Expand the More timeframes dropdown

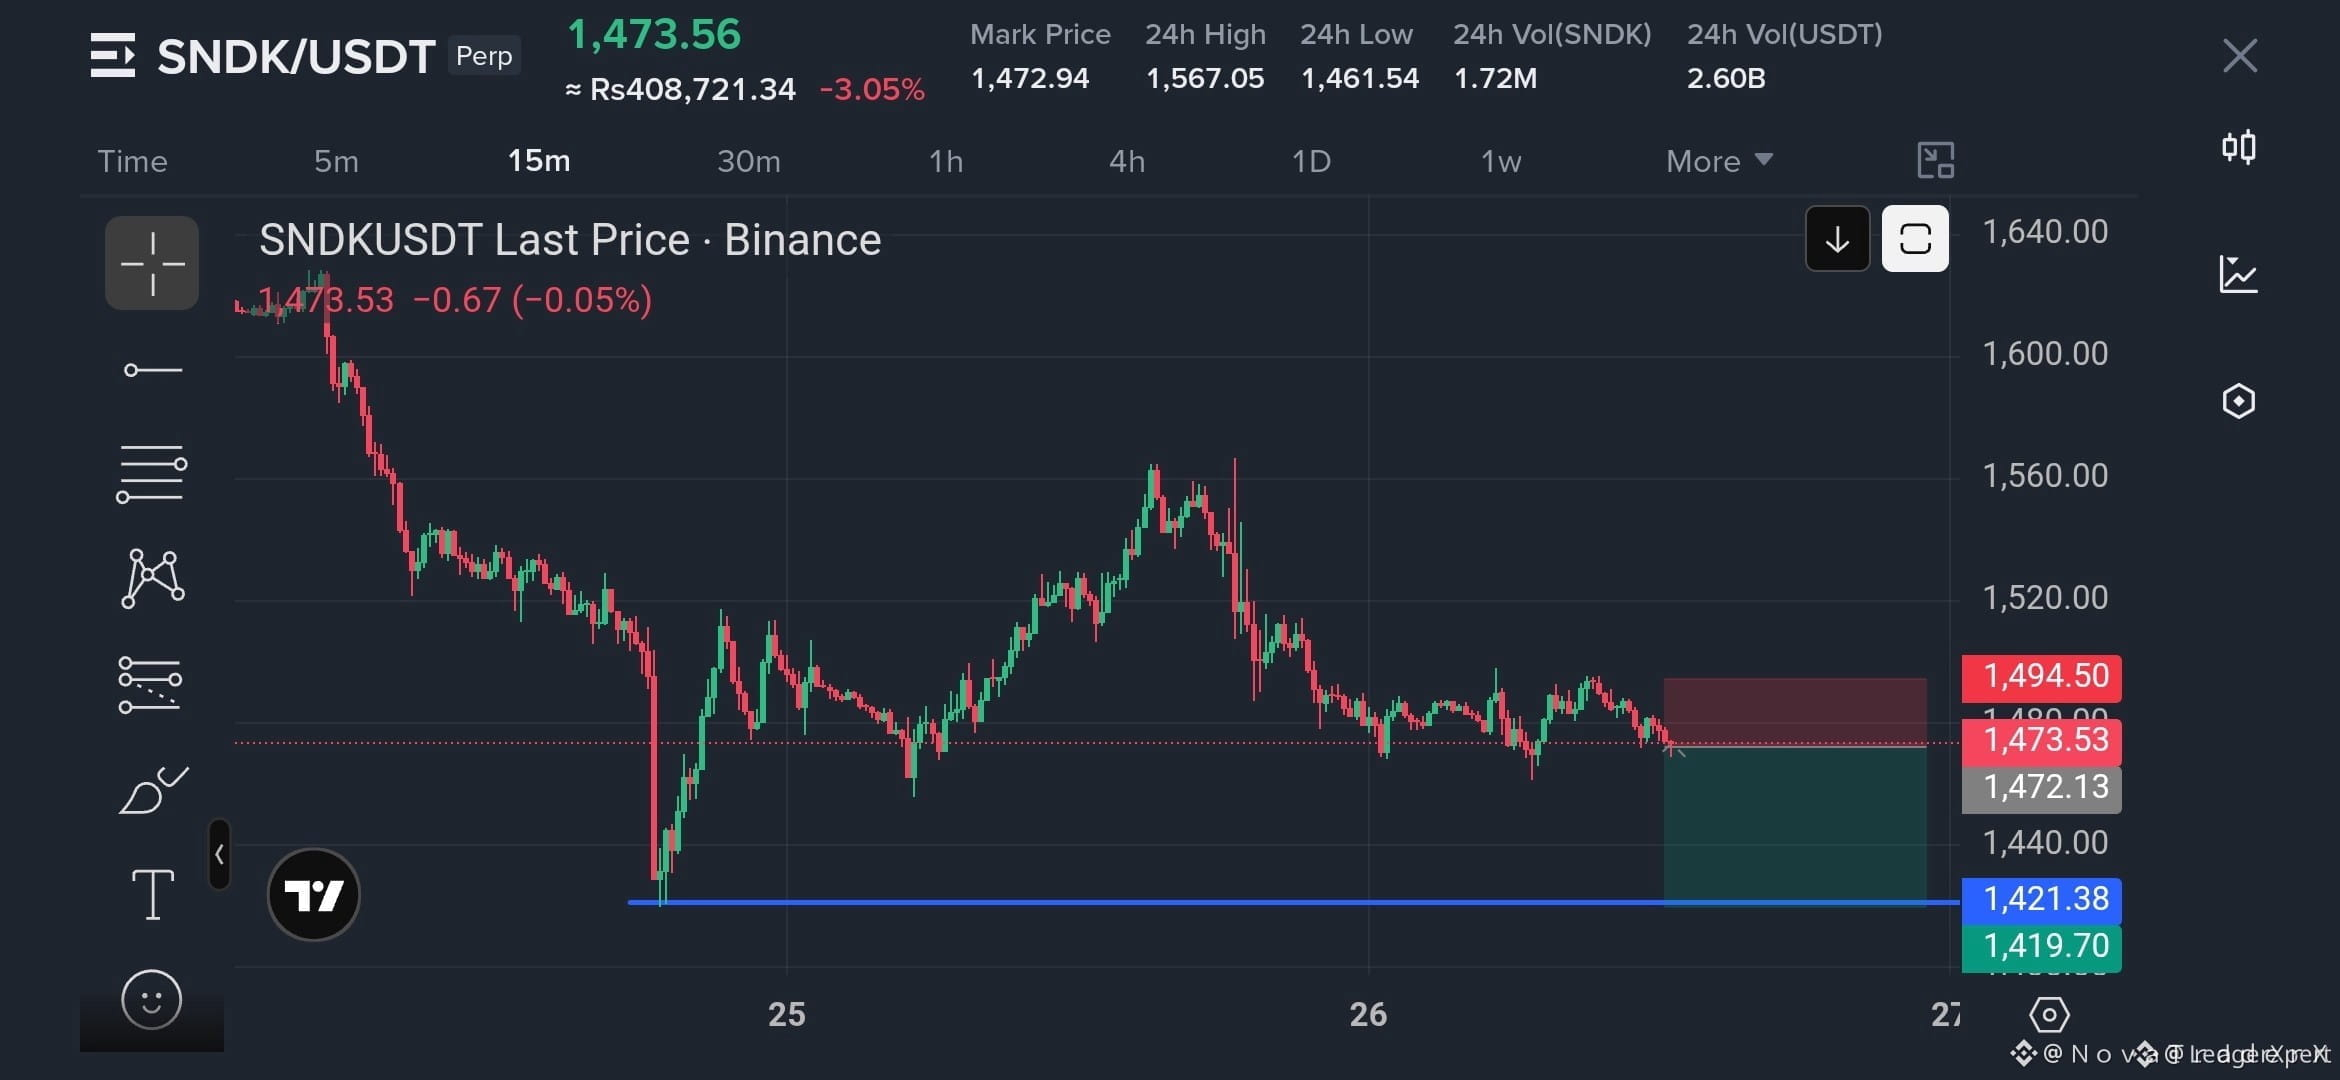tap(1719, 161)
